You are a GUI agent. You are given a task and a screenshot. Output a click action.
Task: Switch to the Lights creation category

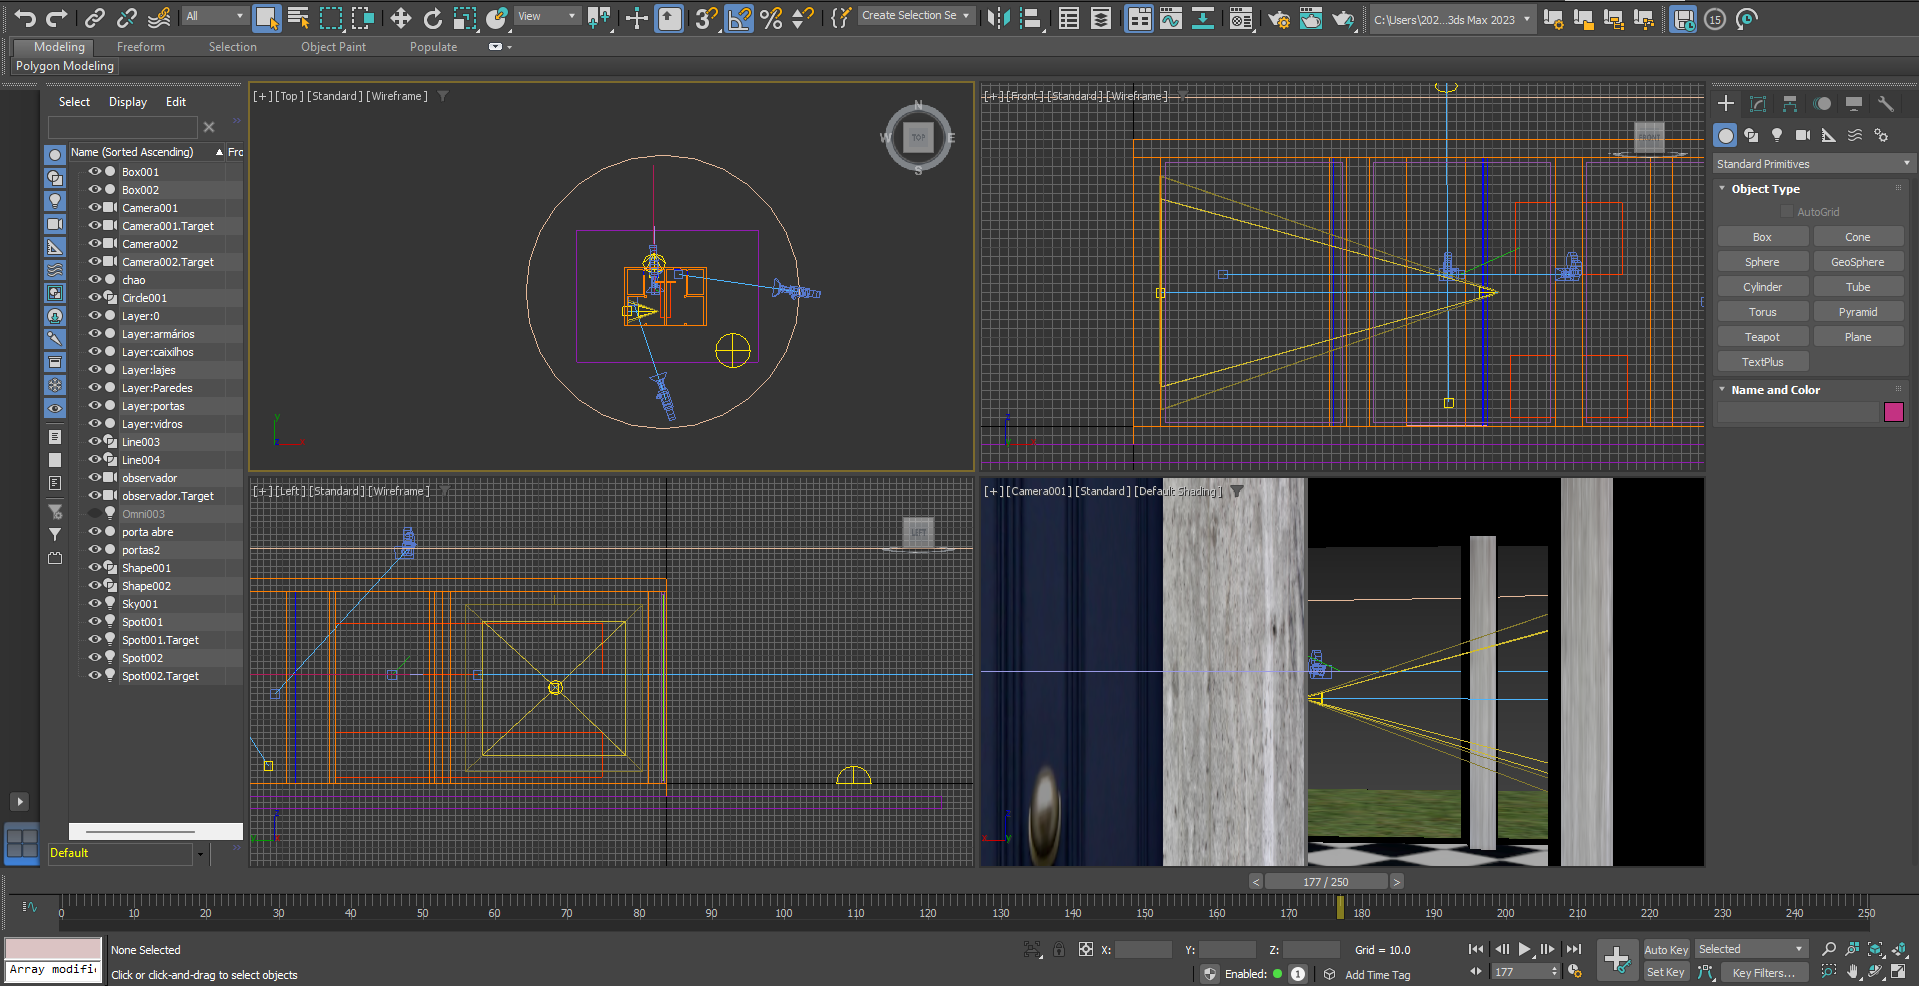(x=1777, y=135)
